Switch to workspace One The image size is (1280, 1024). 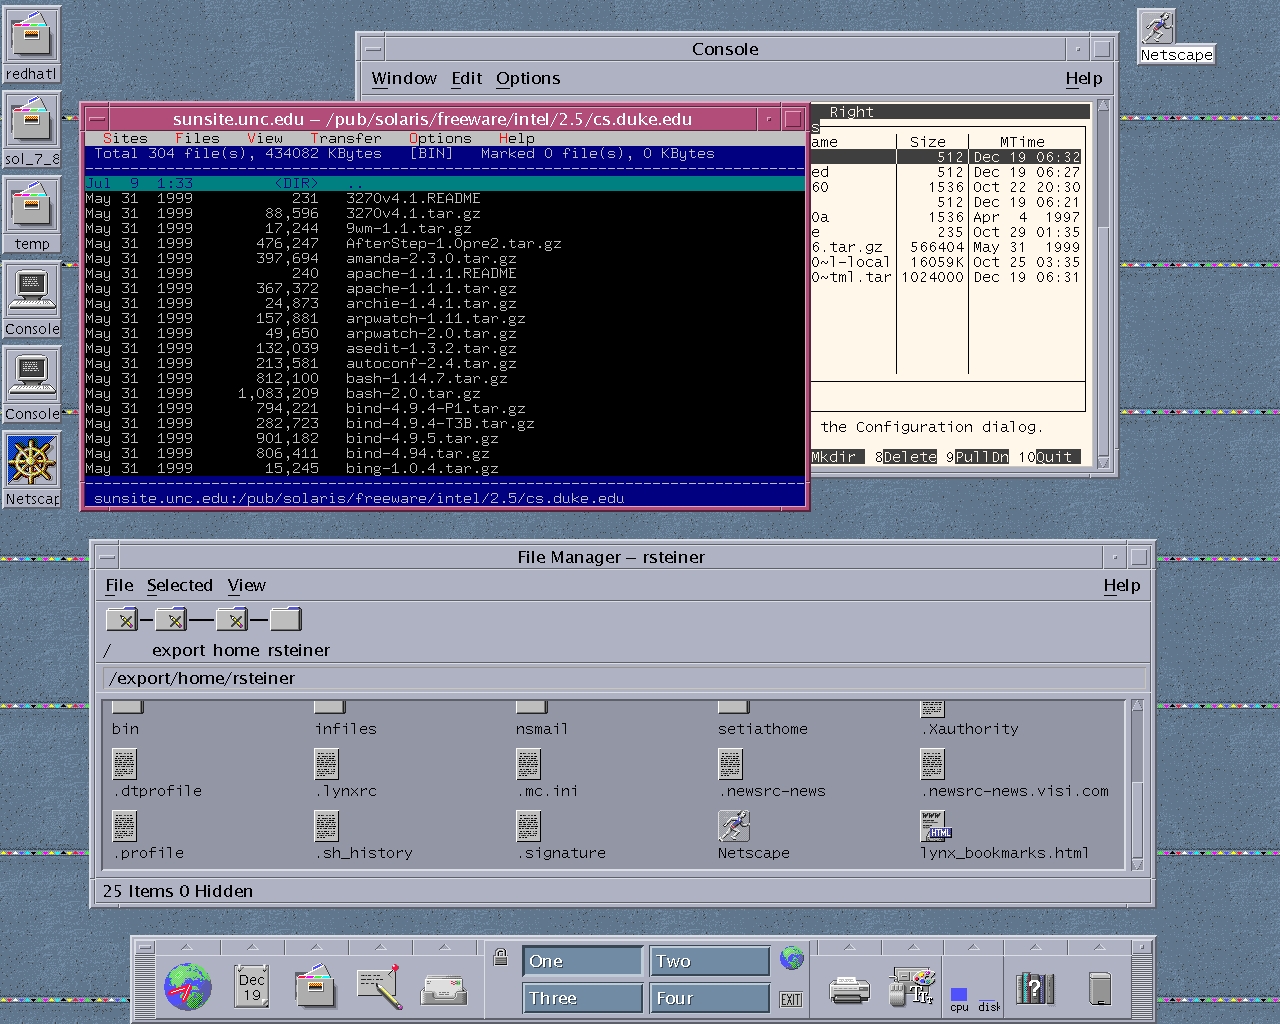coord(582,961)
